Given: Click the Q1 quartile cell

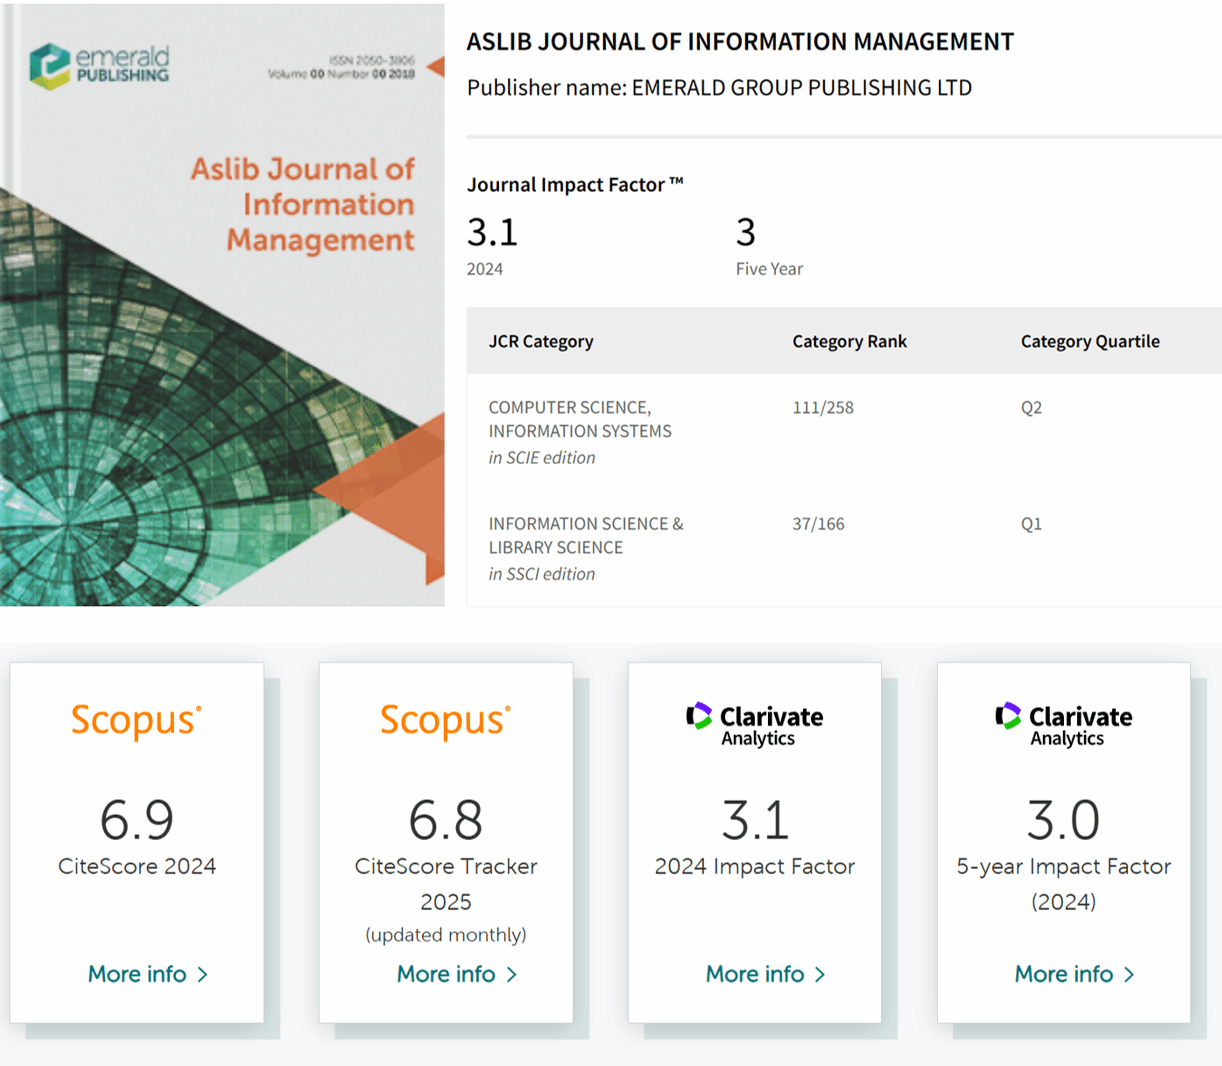Looking at the screenshot, I should click(1031, 523).
